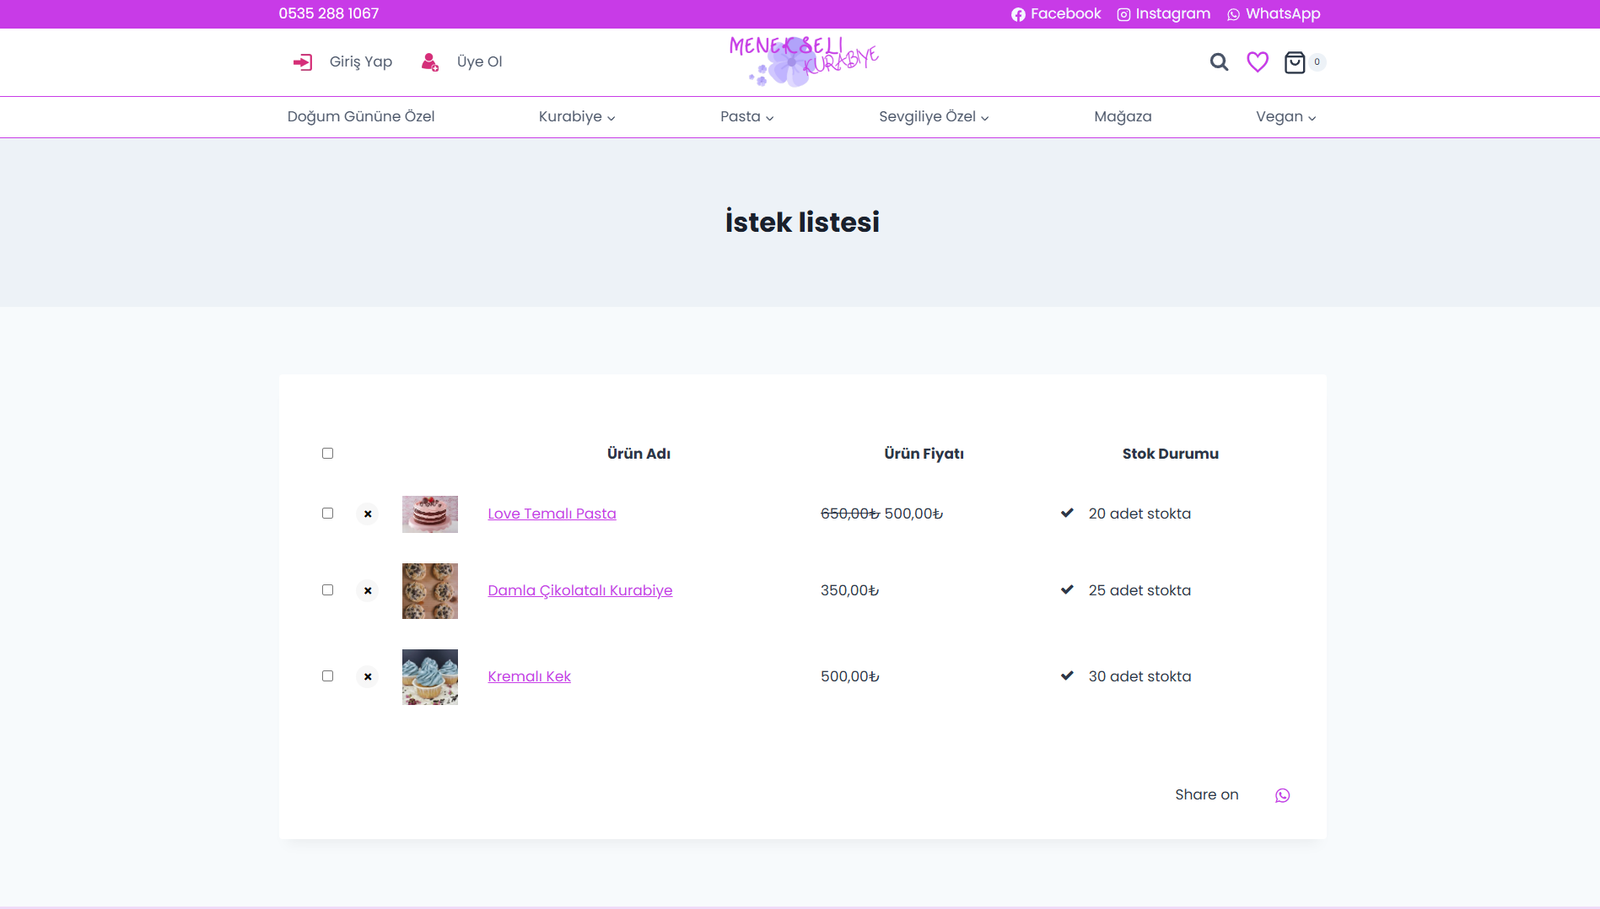This screenshot has width=1600, height=909.
Task: Open the search magnifier icon
Action: [1218, 62]
